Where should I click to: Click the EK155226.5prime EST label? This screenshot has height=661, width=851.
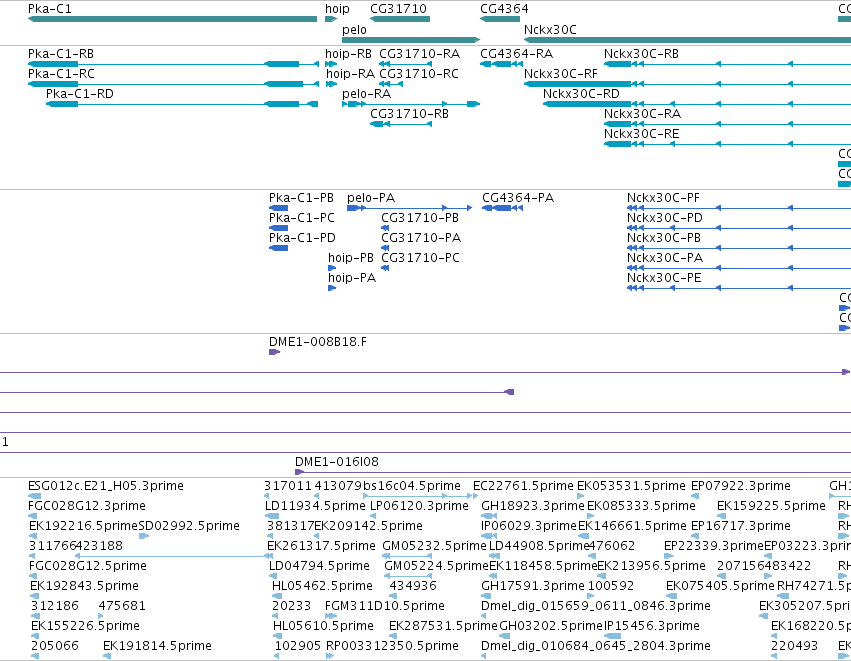[85, 626]
